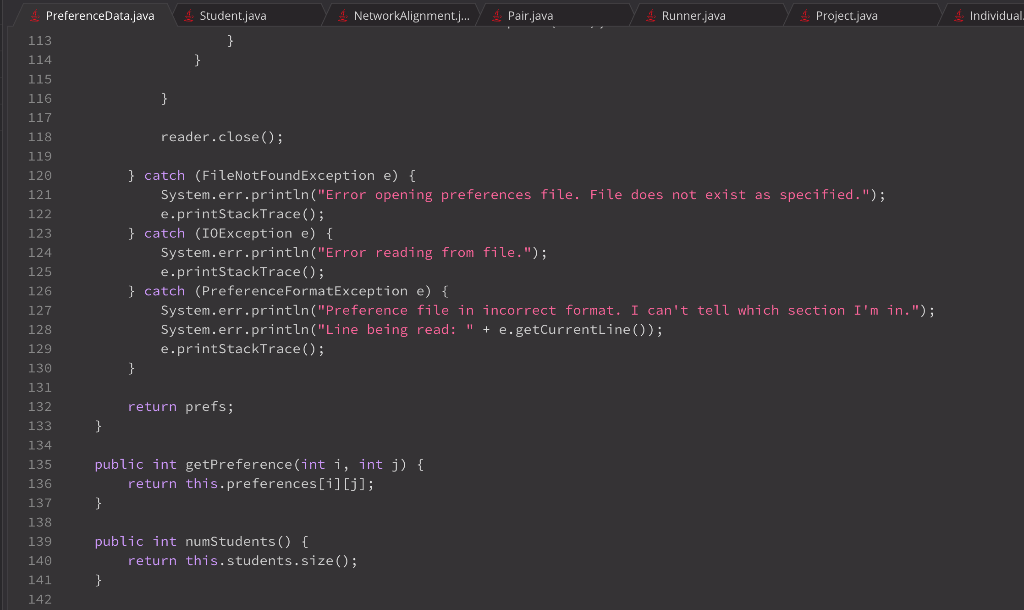This screenshot has height=610, width=1024.
Task: Click the string "Line being read: "
Action: point(396,330)
